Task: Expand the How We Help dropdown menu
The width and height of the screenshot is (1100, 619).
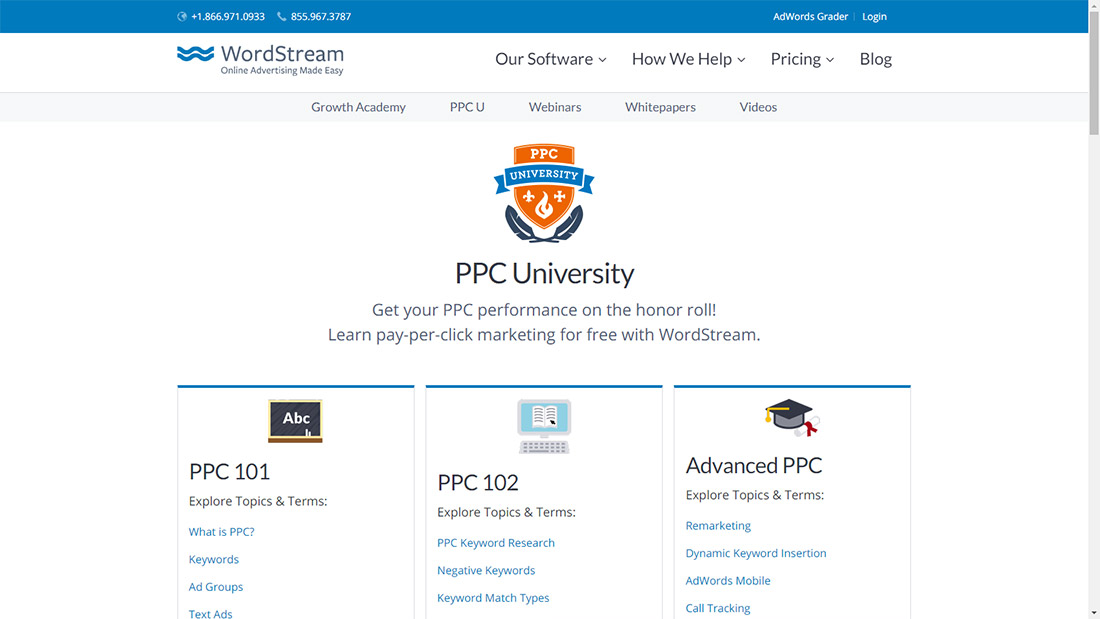Action: coord(688,59)
